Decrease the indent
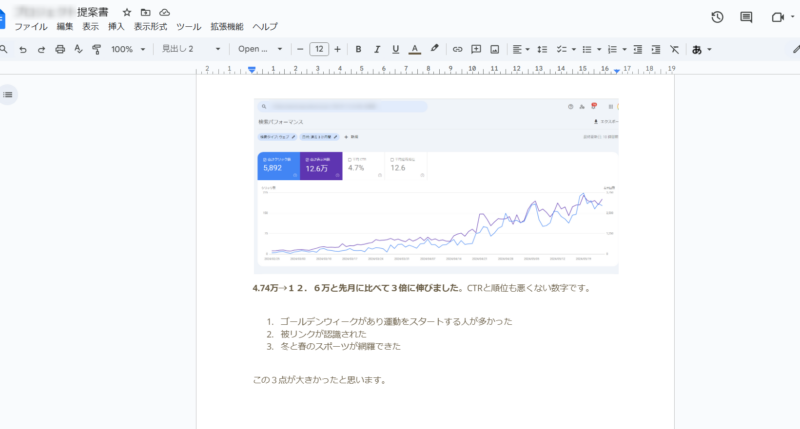 637,49
